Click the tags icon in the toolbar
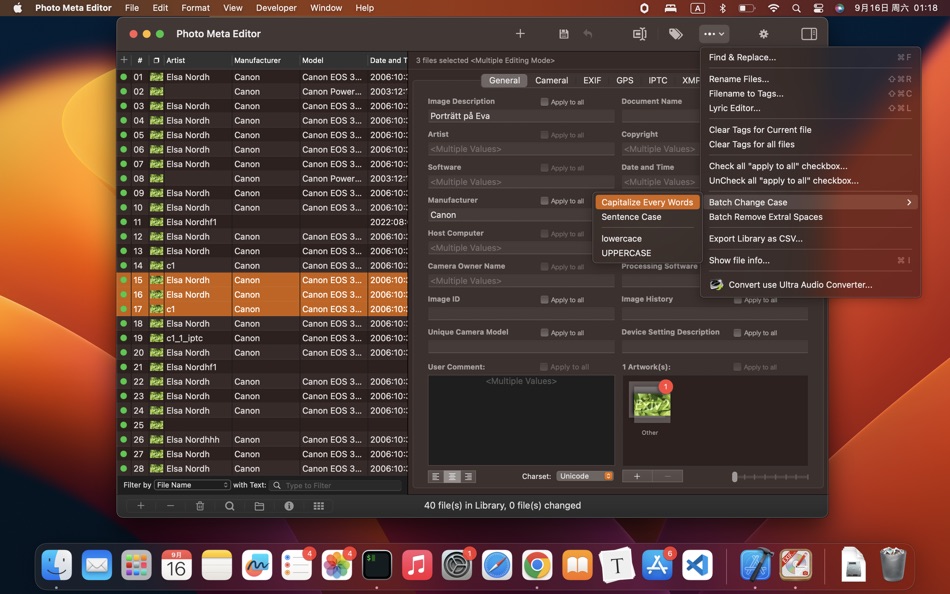 (676, 34)
